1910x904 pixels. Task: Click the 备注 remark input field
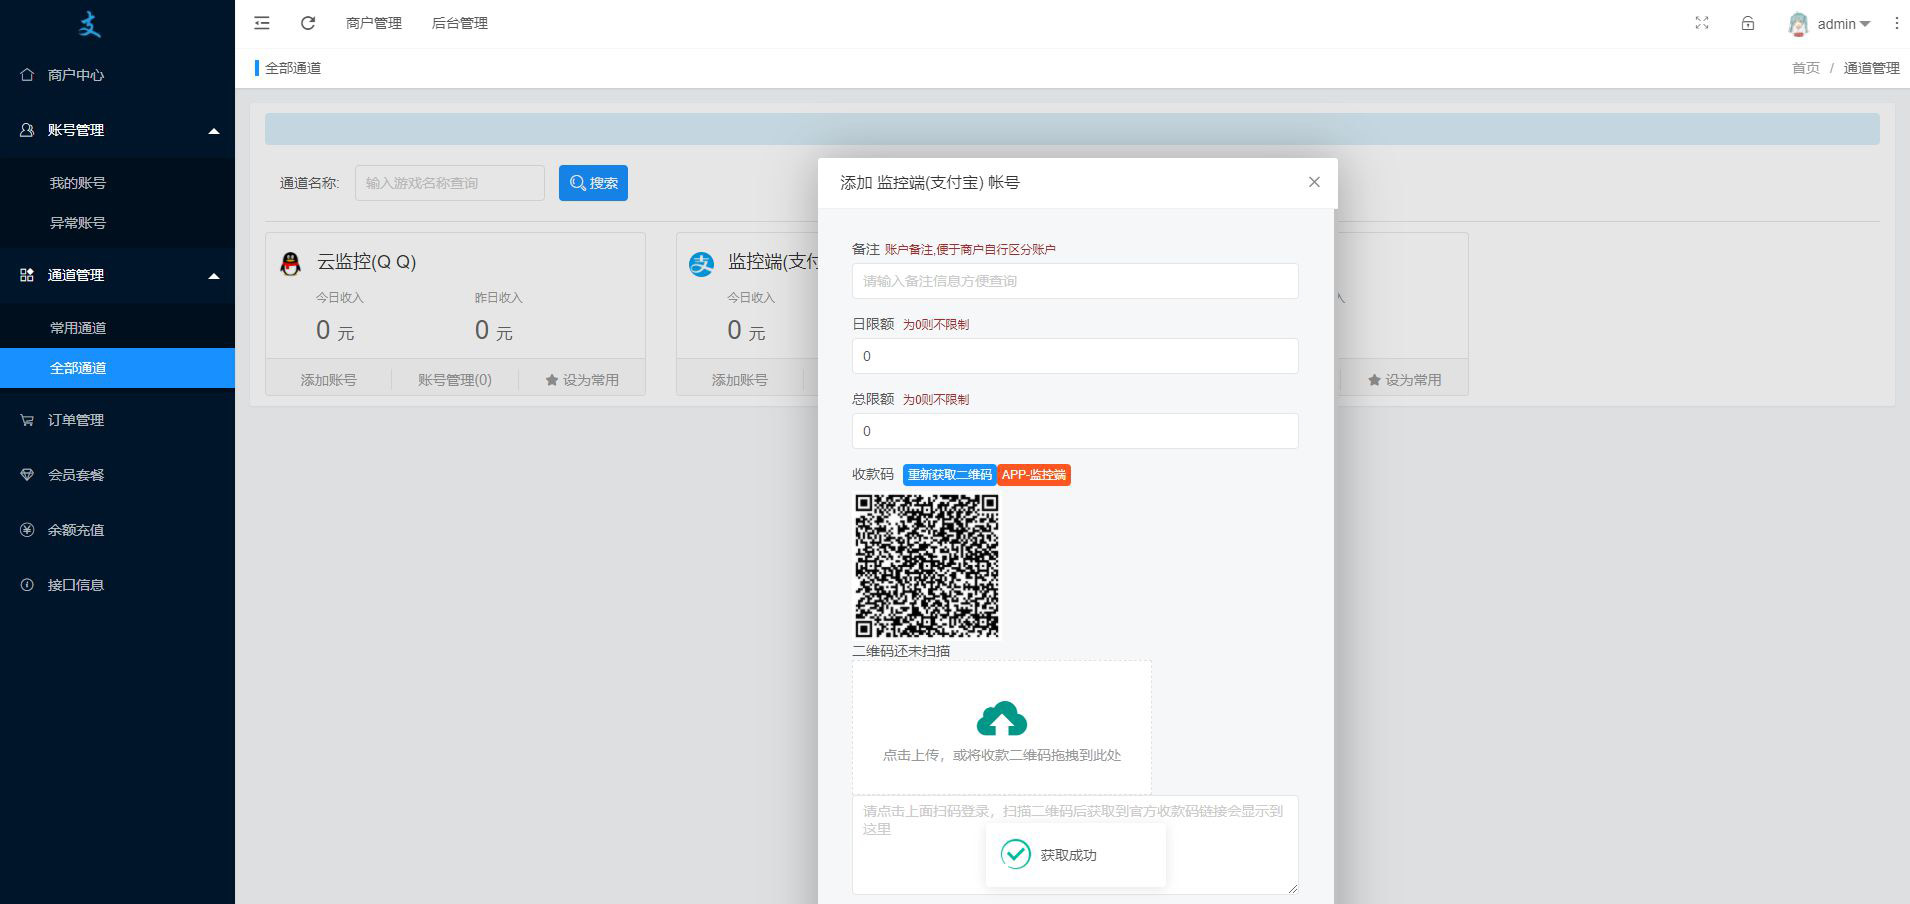pyautogui.click(x=1074, y=281)
